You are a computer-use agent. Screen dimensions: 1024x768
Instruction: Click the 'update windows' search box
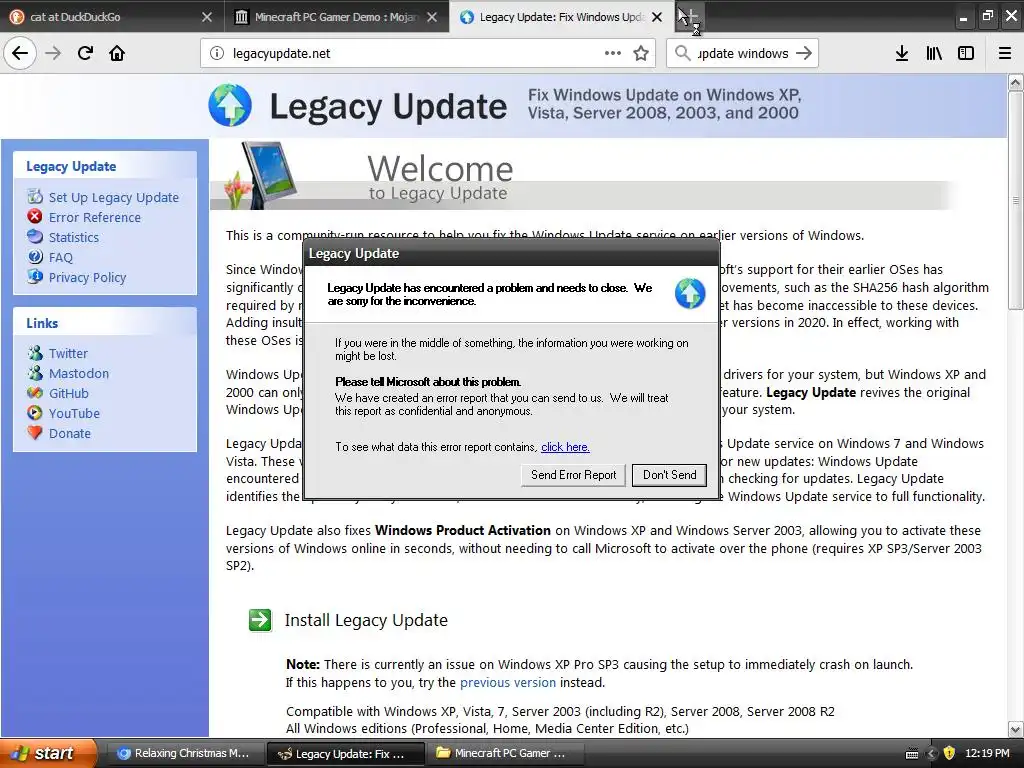tap(743, 54)
